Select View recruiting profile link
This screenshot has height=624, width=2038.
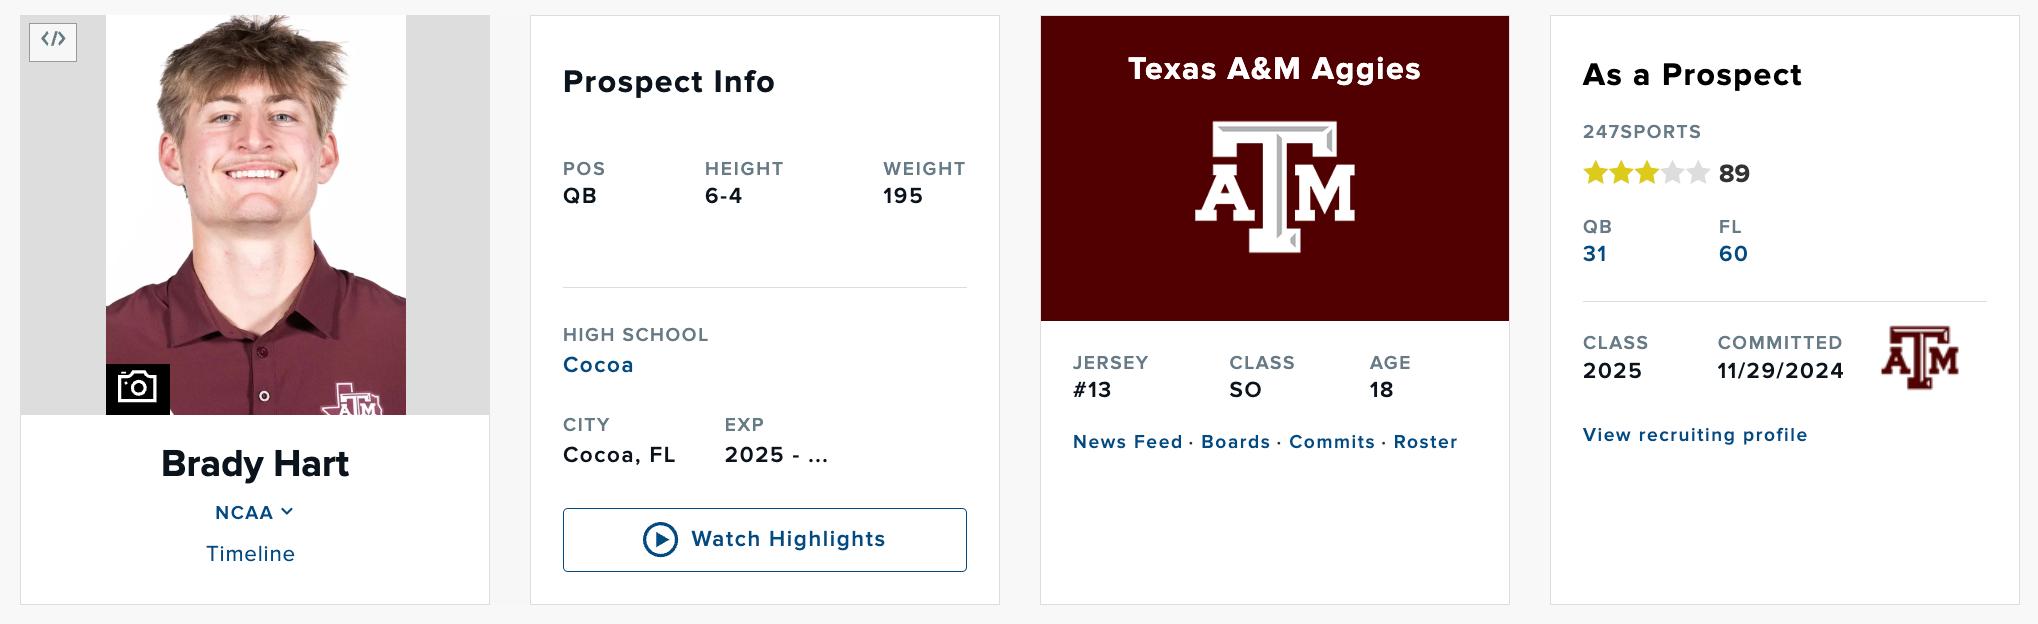[1694, 435]
